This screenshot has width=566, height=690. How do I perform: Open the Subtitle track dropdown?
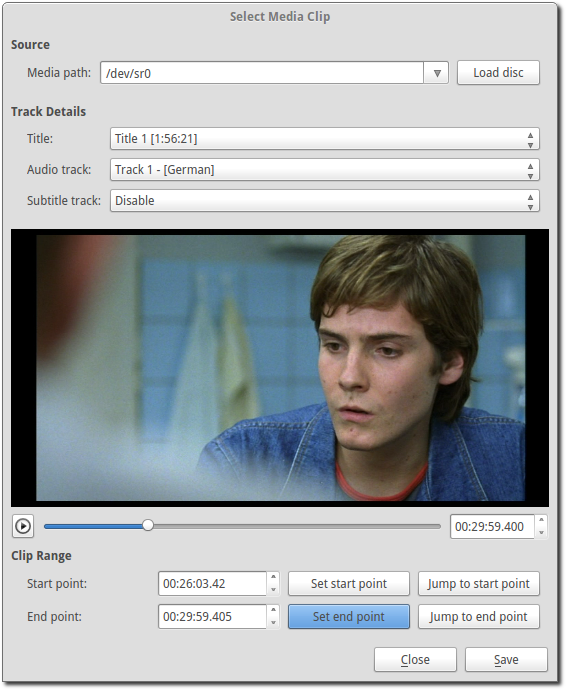[x=324, y=201]
